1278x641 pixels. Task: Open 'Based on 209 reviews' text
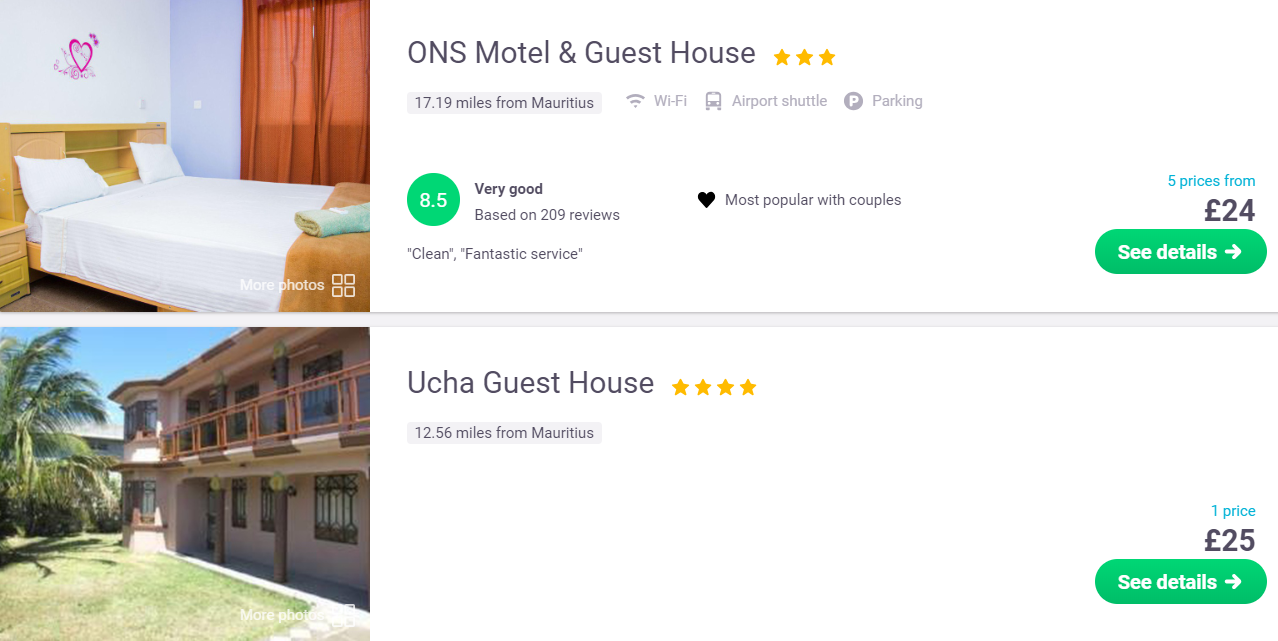click(547, 215)
